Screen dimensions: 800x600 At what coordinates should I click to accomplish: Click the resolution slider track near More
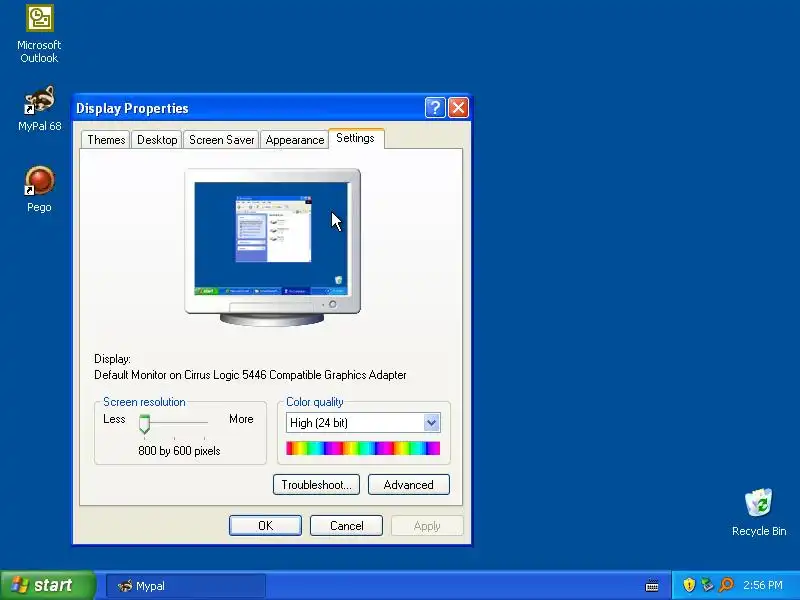point(203,422)
